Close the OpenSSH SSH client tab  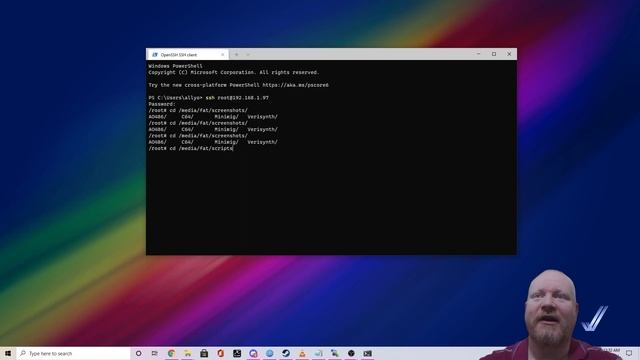(222, 54)
